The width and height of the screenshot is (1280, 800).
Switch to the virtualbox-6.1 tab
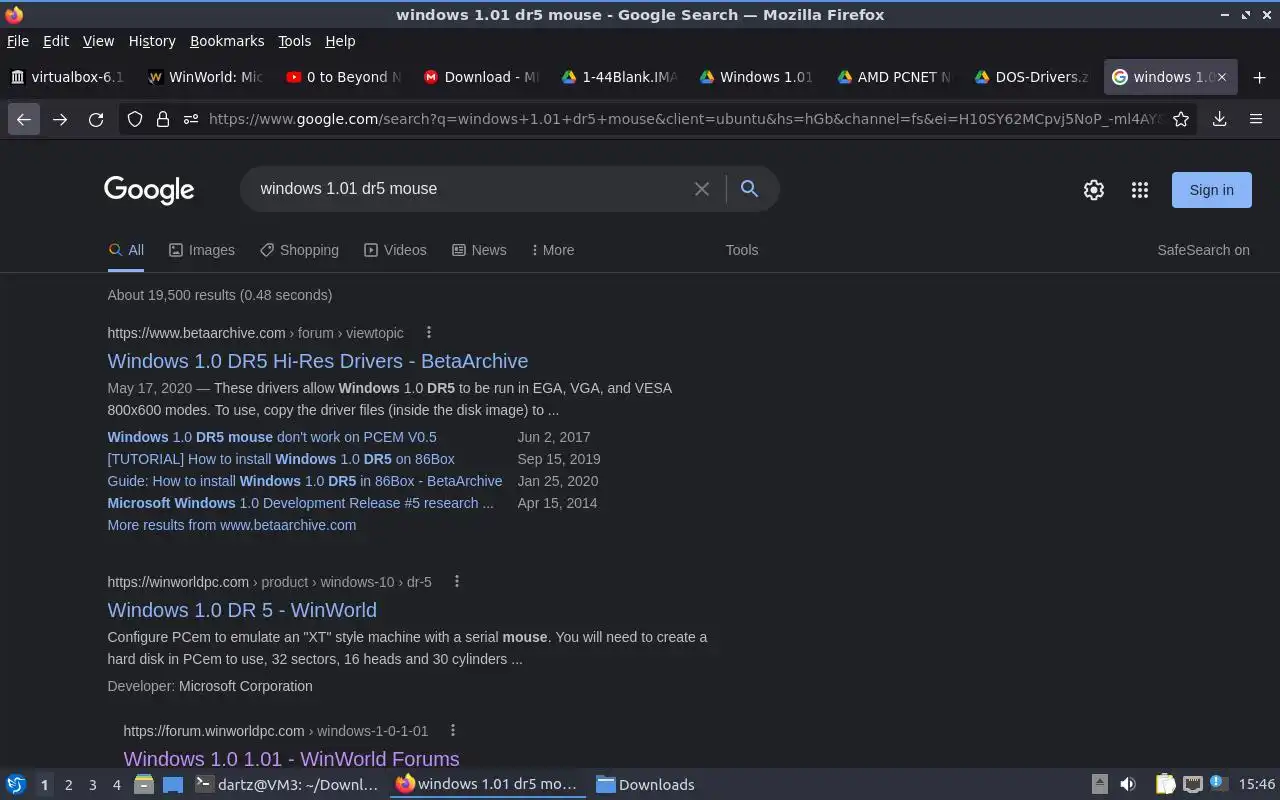68,77
